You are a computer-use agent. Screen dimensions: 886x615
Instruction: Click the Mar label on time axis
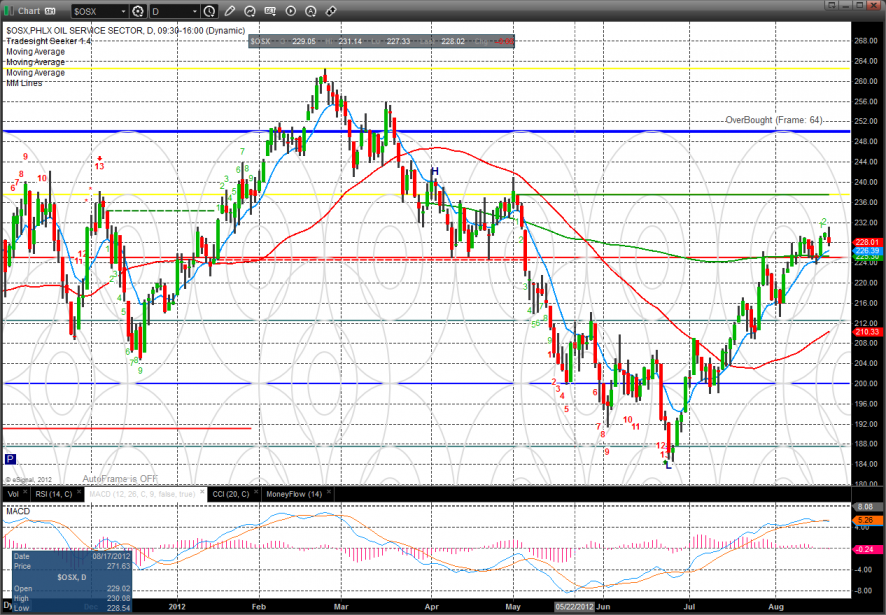click(x=341, y=607)
